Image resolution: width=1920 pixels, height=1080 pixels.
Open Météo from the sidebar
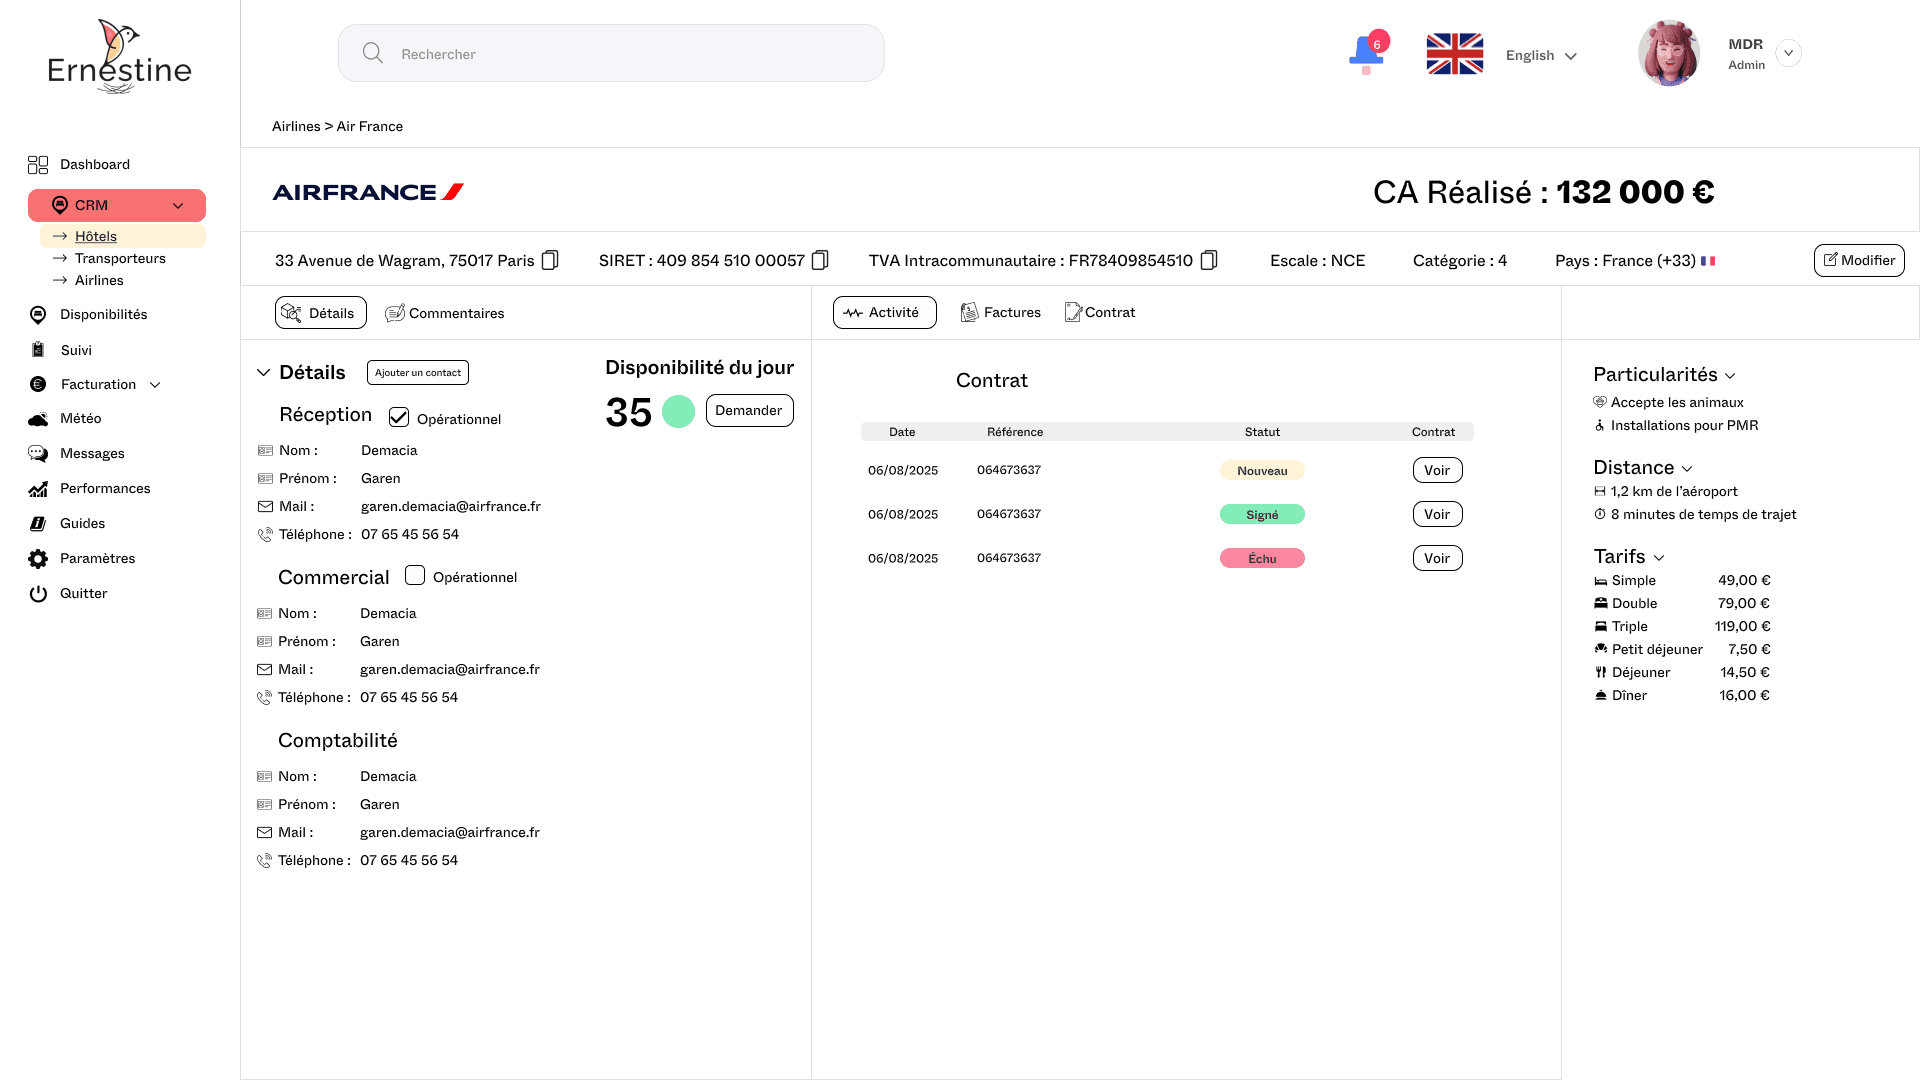[x=80, y=418]
